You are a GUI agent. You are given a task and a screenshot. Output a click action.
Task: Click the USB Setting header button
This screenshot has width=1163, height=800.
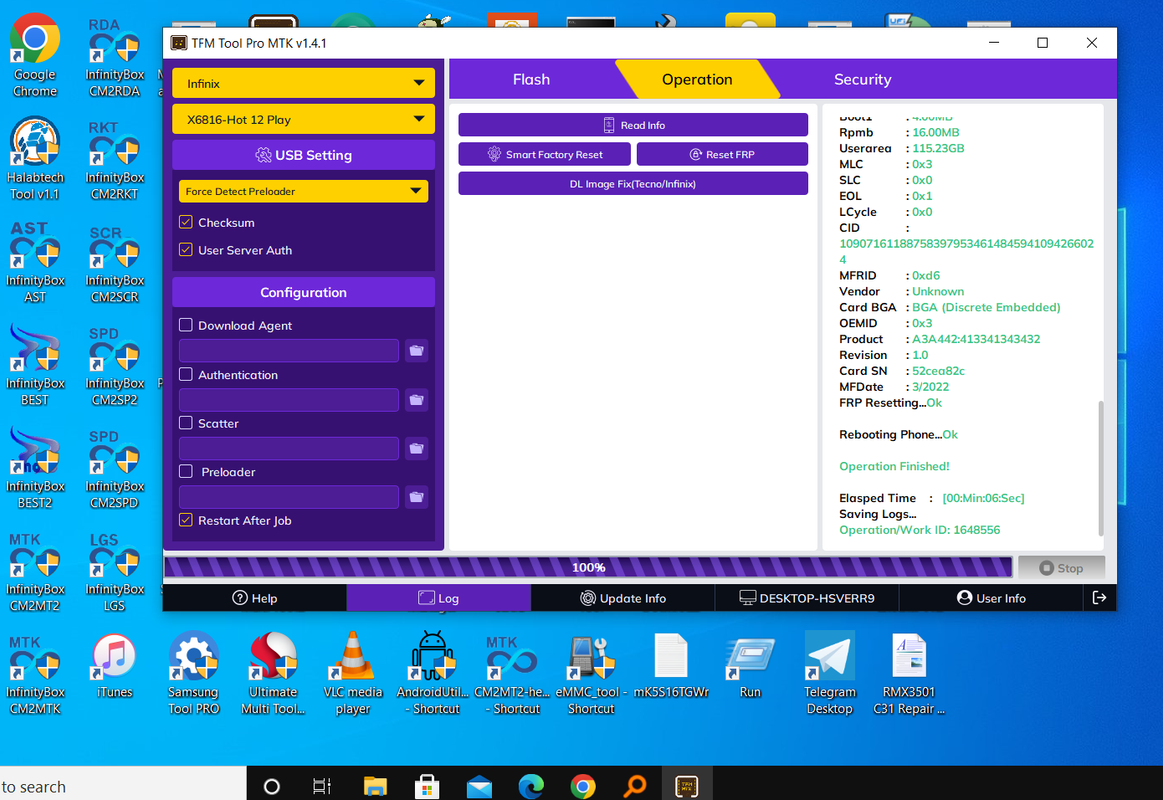click(x=303, y=155)
